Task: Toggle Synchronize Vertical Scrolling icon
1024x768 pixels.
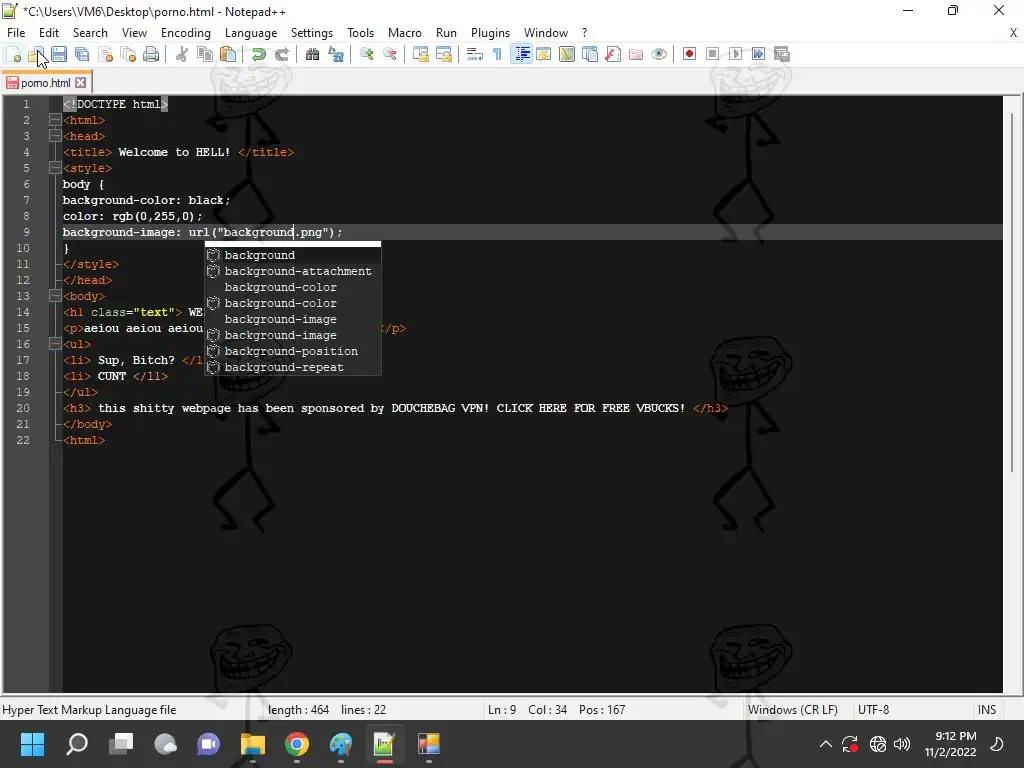Action: point(421,54)
